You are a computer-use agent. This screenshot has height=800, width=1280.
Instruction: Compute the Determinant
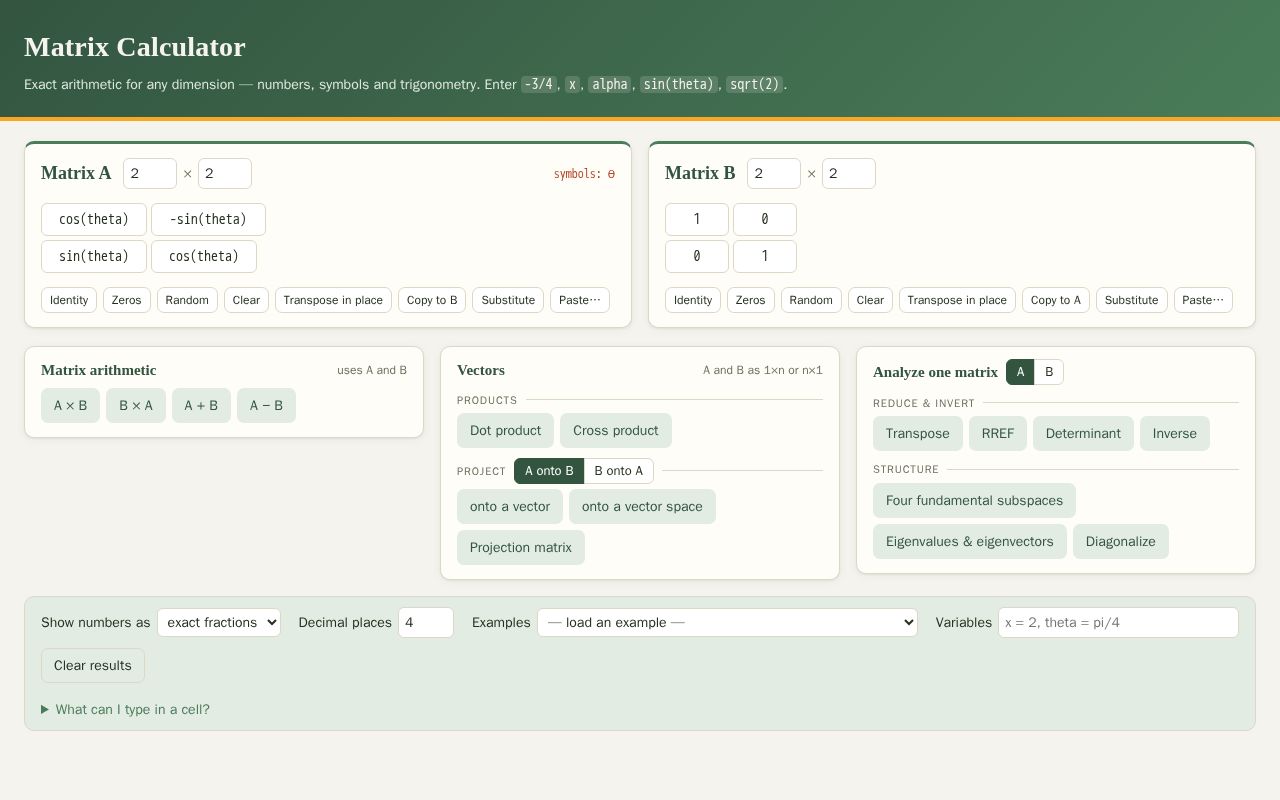tap(1083, 433)
